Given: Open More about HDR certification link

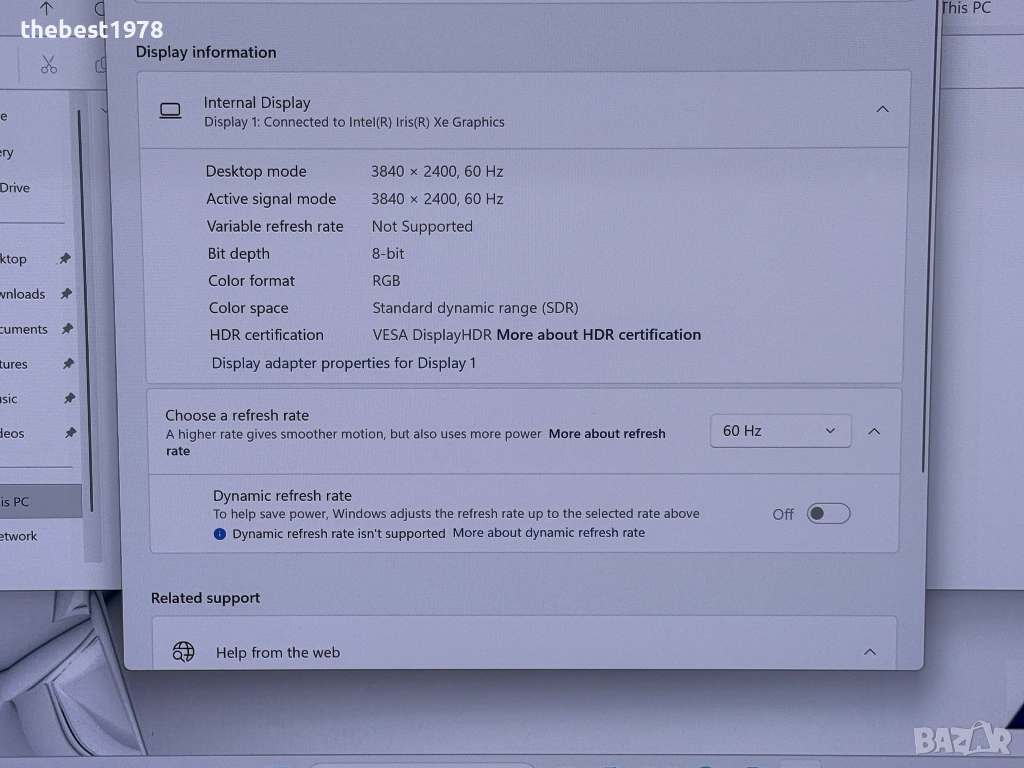Looking at the screenshot, I should tap(598, 335).
